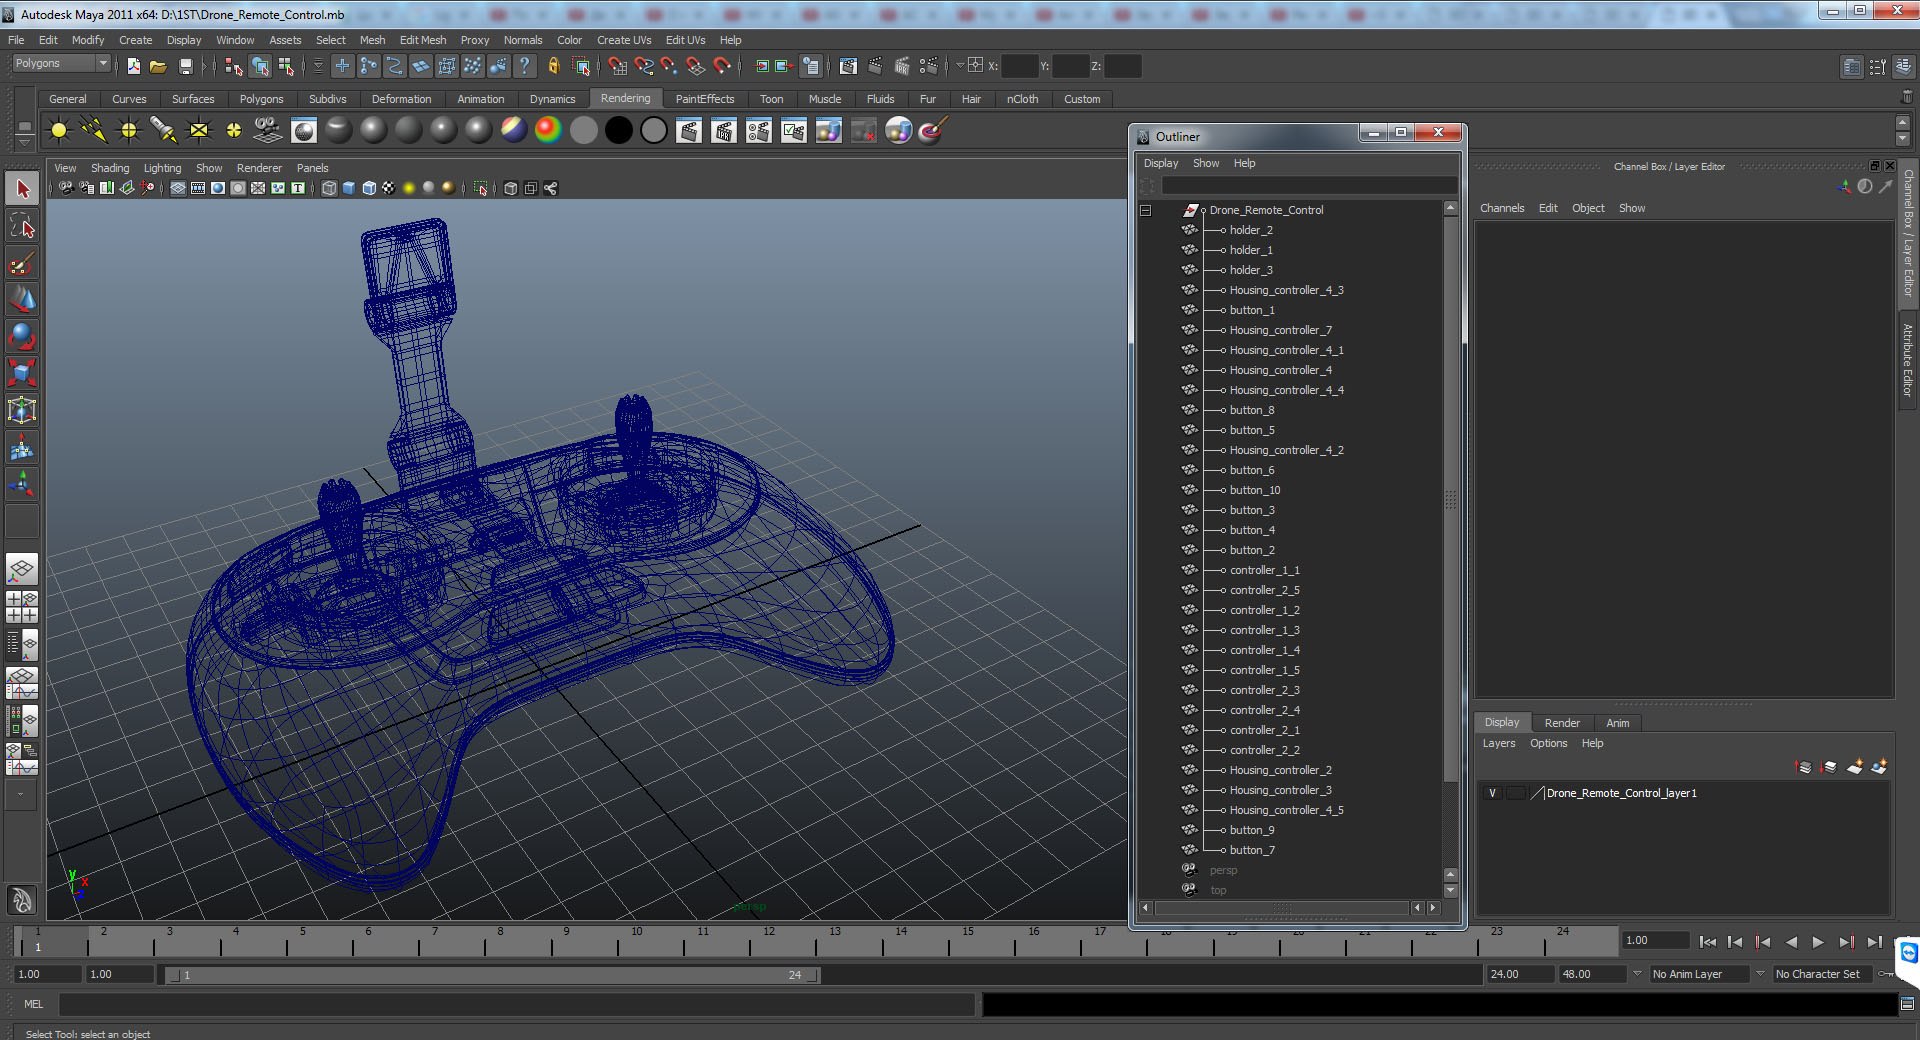Open the Anim layer tab
The image size is (1920, 1040).
pyautogui.click(x=1617, y=723)
